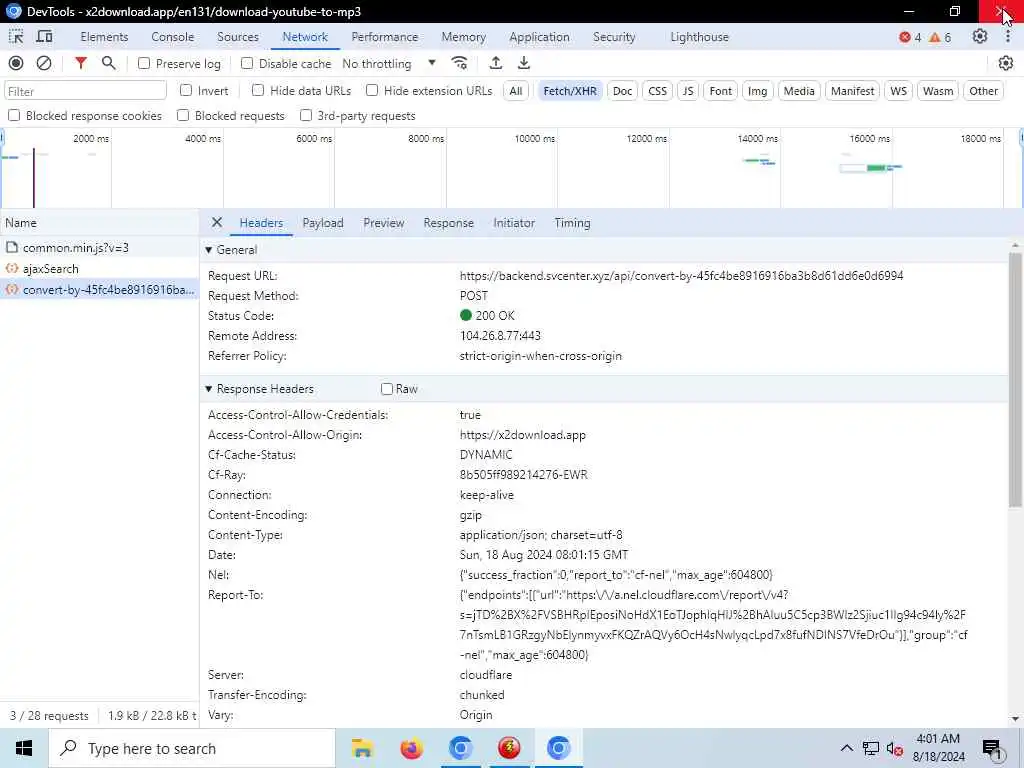
Task: Open the Performance panel
Action: 385,37
